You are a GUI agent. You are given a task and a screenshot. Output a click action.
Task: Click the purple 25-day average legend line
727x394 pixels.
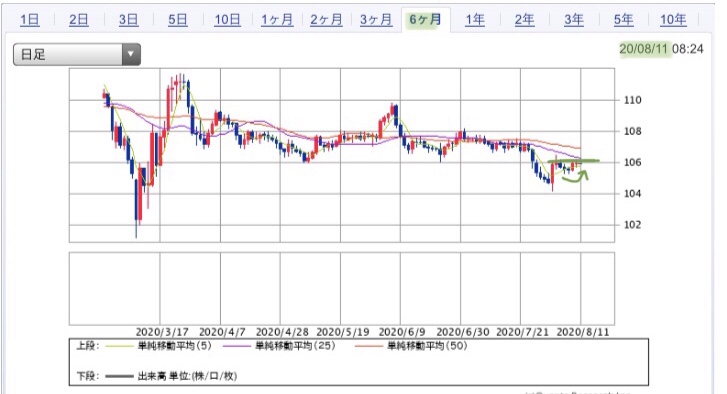click(236, 346)
